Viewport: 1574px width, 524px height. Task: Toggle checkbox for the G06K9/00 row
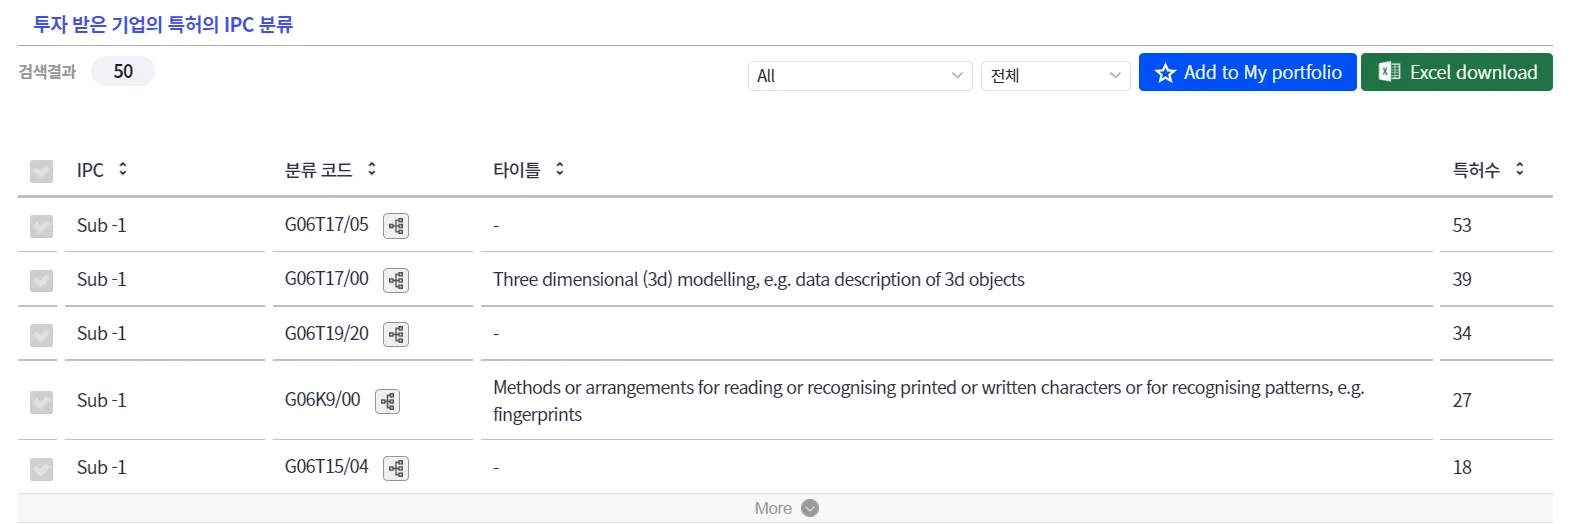(41, 401)
